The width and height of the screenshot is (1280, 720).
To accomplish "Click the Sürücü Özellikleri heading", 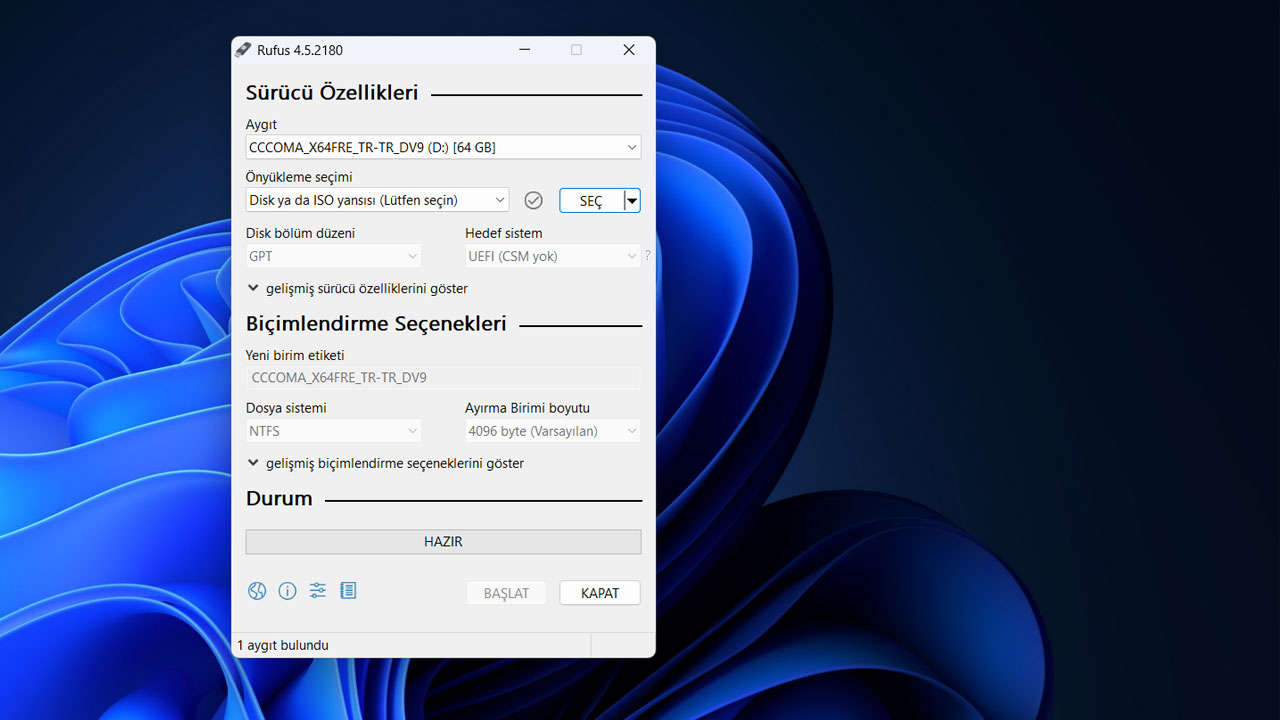I will point(332,93).
